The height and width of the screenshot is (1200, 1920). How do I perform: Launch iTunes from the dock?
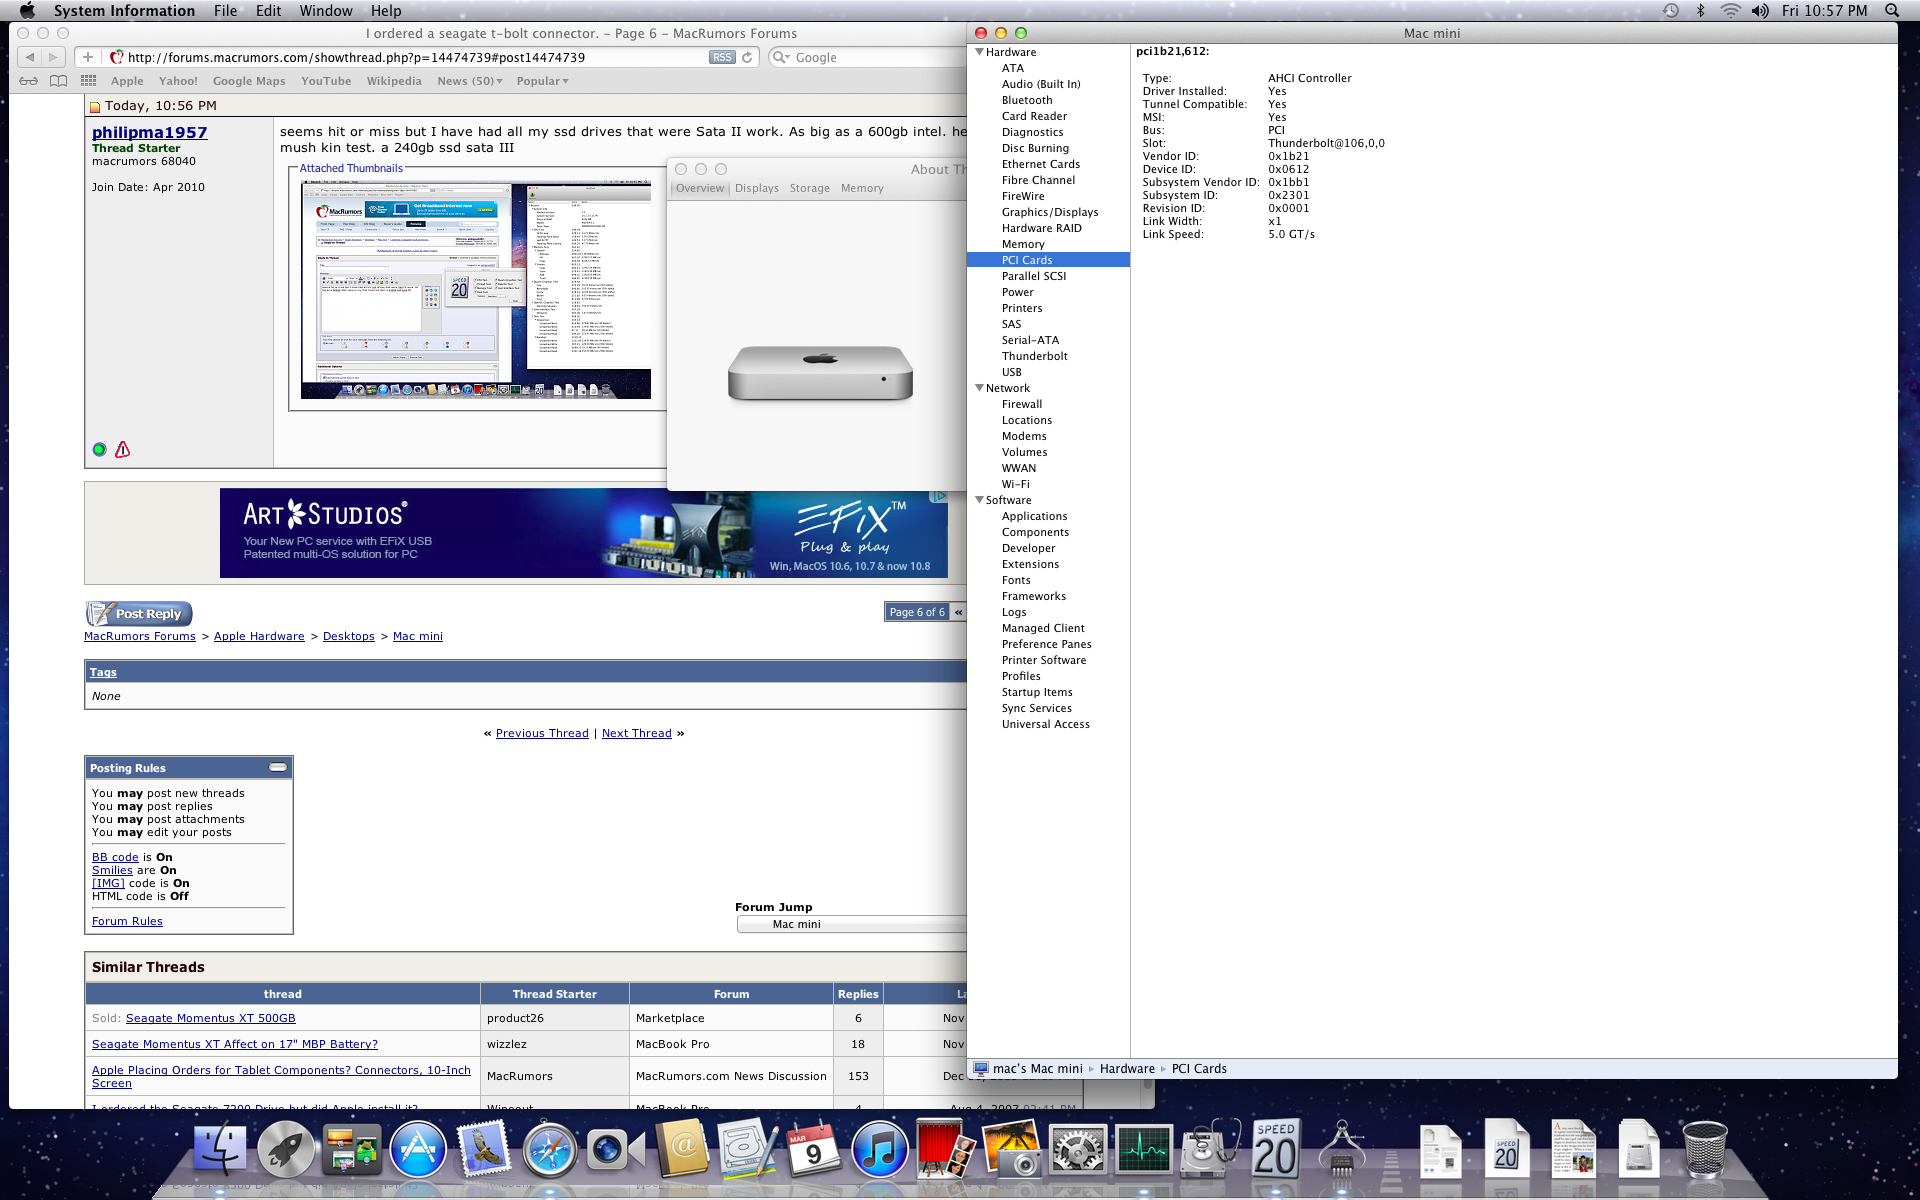pyautogui.click(x=879, y=1150)
